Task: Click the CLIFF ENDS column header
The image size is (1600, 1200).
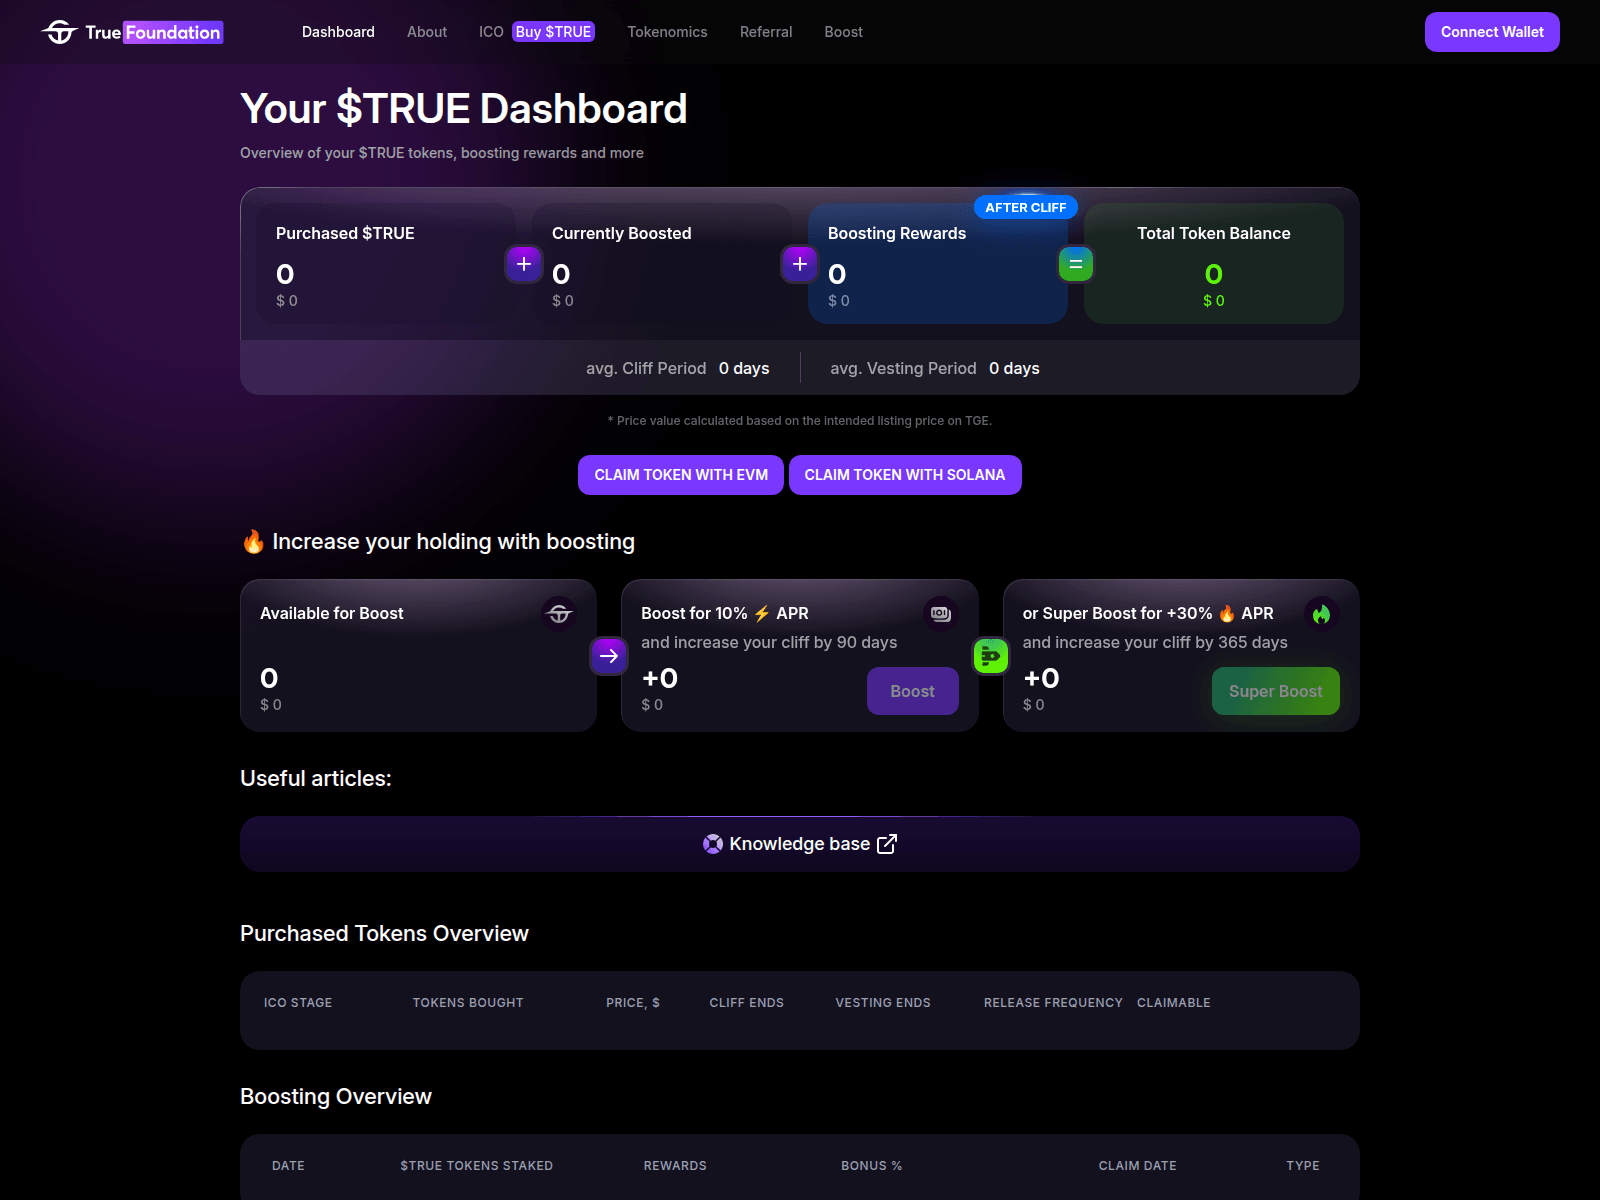Action: [747, 1003]
